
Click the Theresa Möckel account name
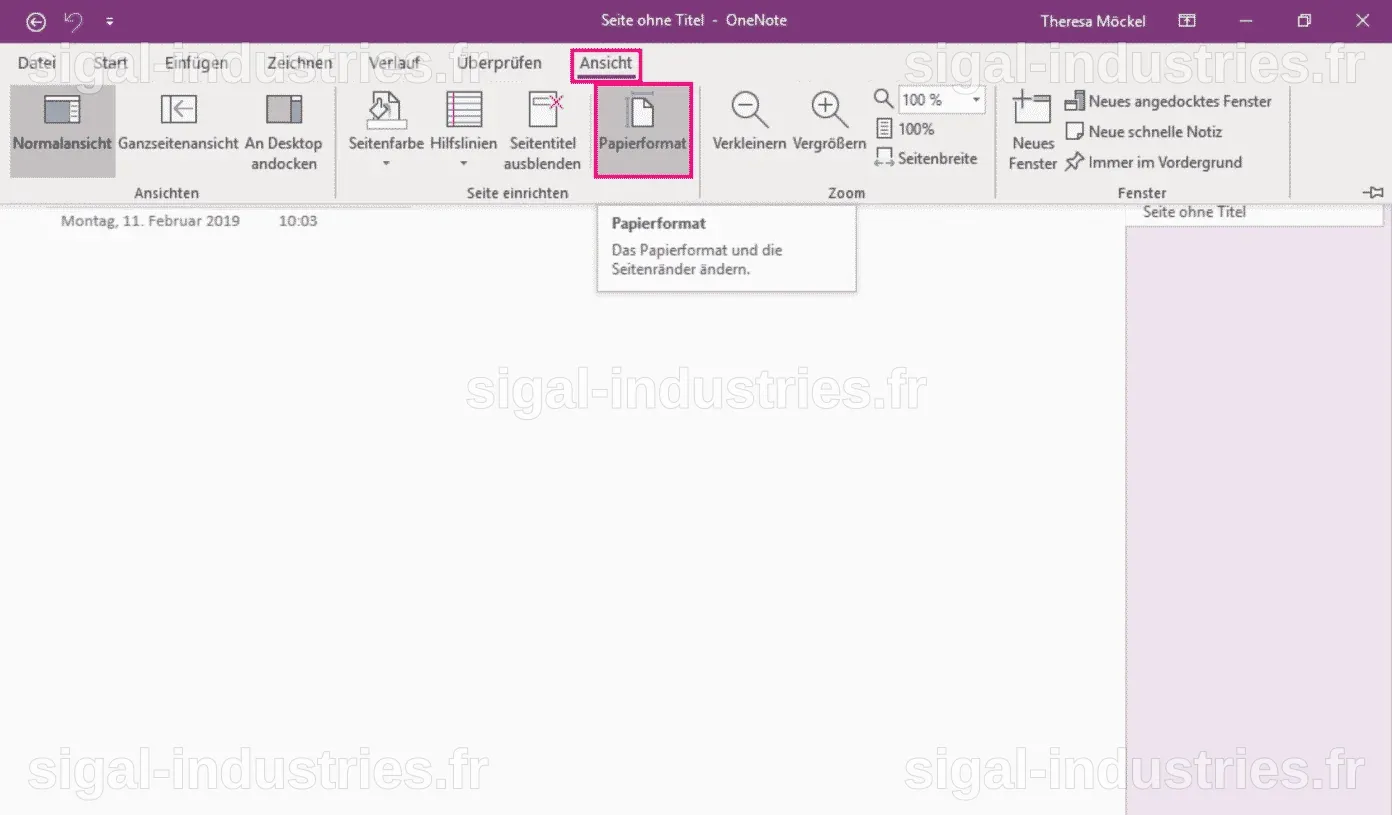coord(1093,21)
